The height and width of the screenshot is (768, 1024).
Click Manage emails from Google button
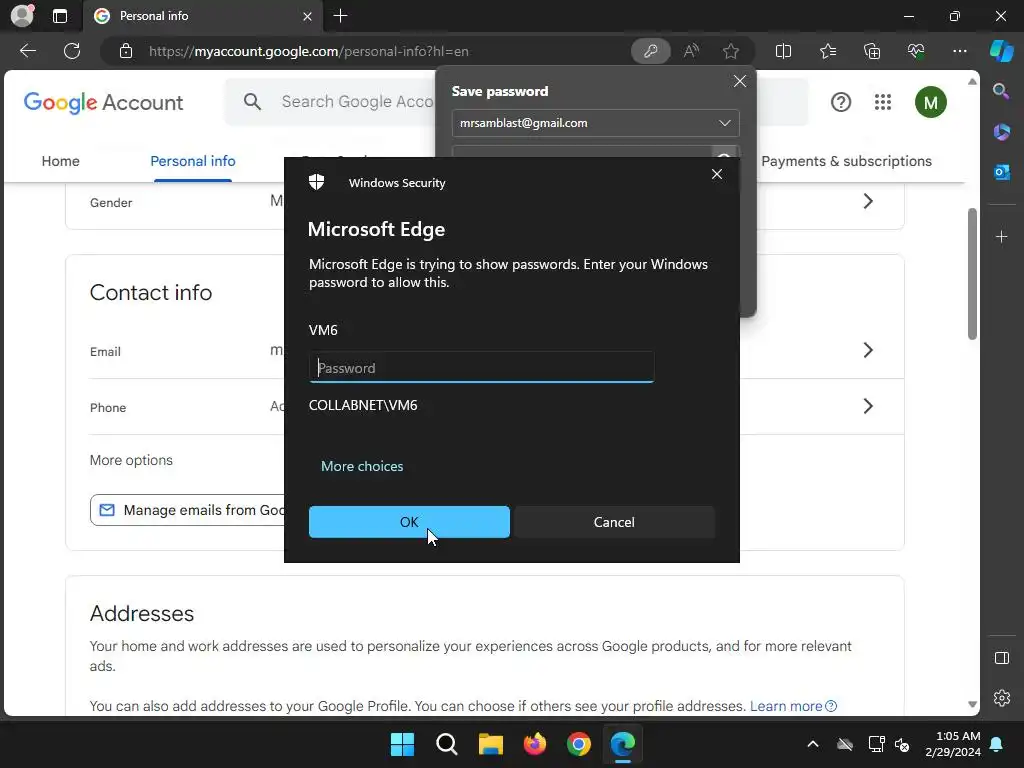coord(188,510)
